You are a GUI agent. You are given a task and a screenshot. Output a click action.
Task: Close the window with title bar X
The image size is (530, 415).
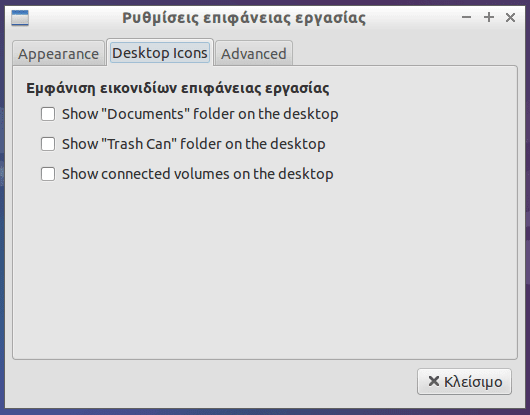point(510,17)
